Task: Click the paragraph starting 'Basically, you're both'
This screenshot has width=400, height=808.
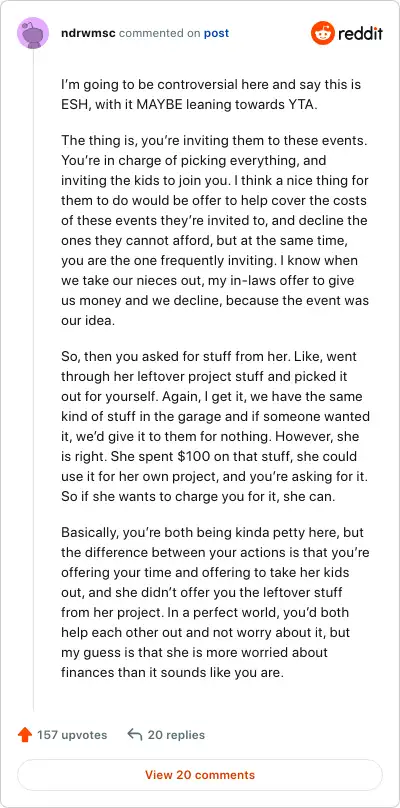Action: pos(215,603)
